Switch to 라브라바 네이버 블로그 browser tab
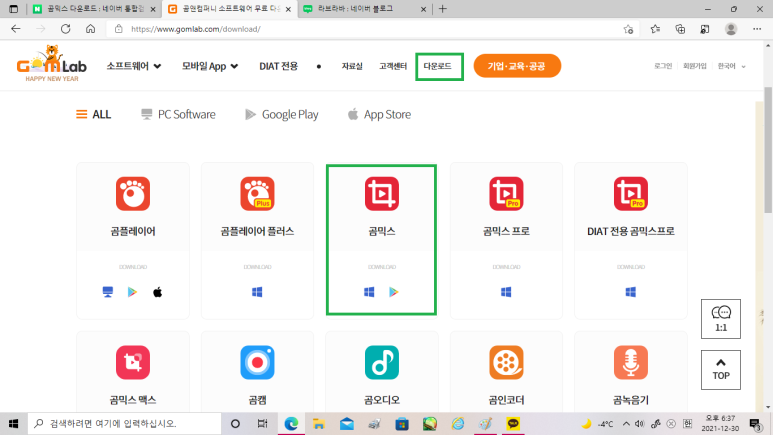Viewport: 773px width, 435px height. 364,9
